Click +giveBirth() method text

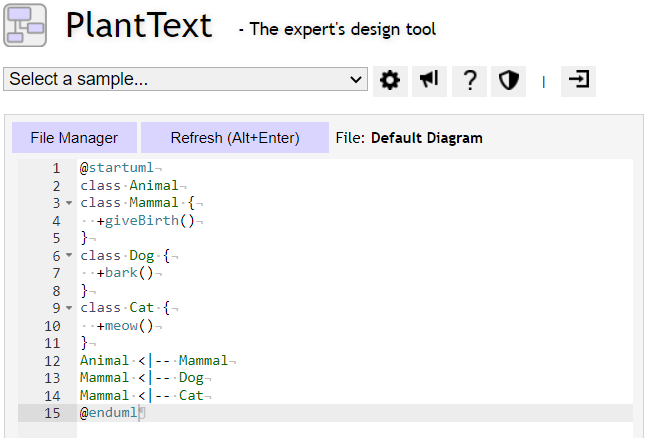pyautogui.click(x=145, y=220)
